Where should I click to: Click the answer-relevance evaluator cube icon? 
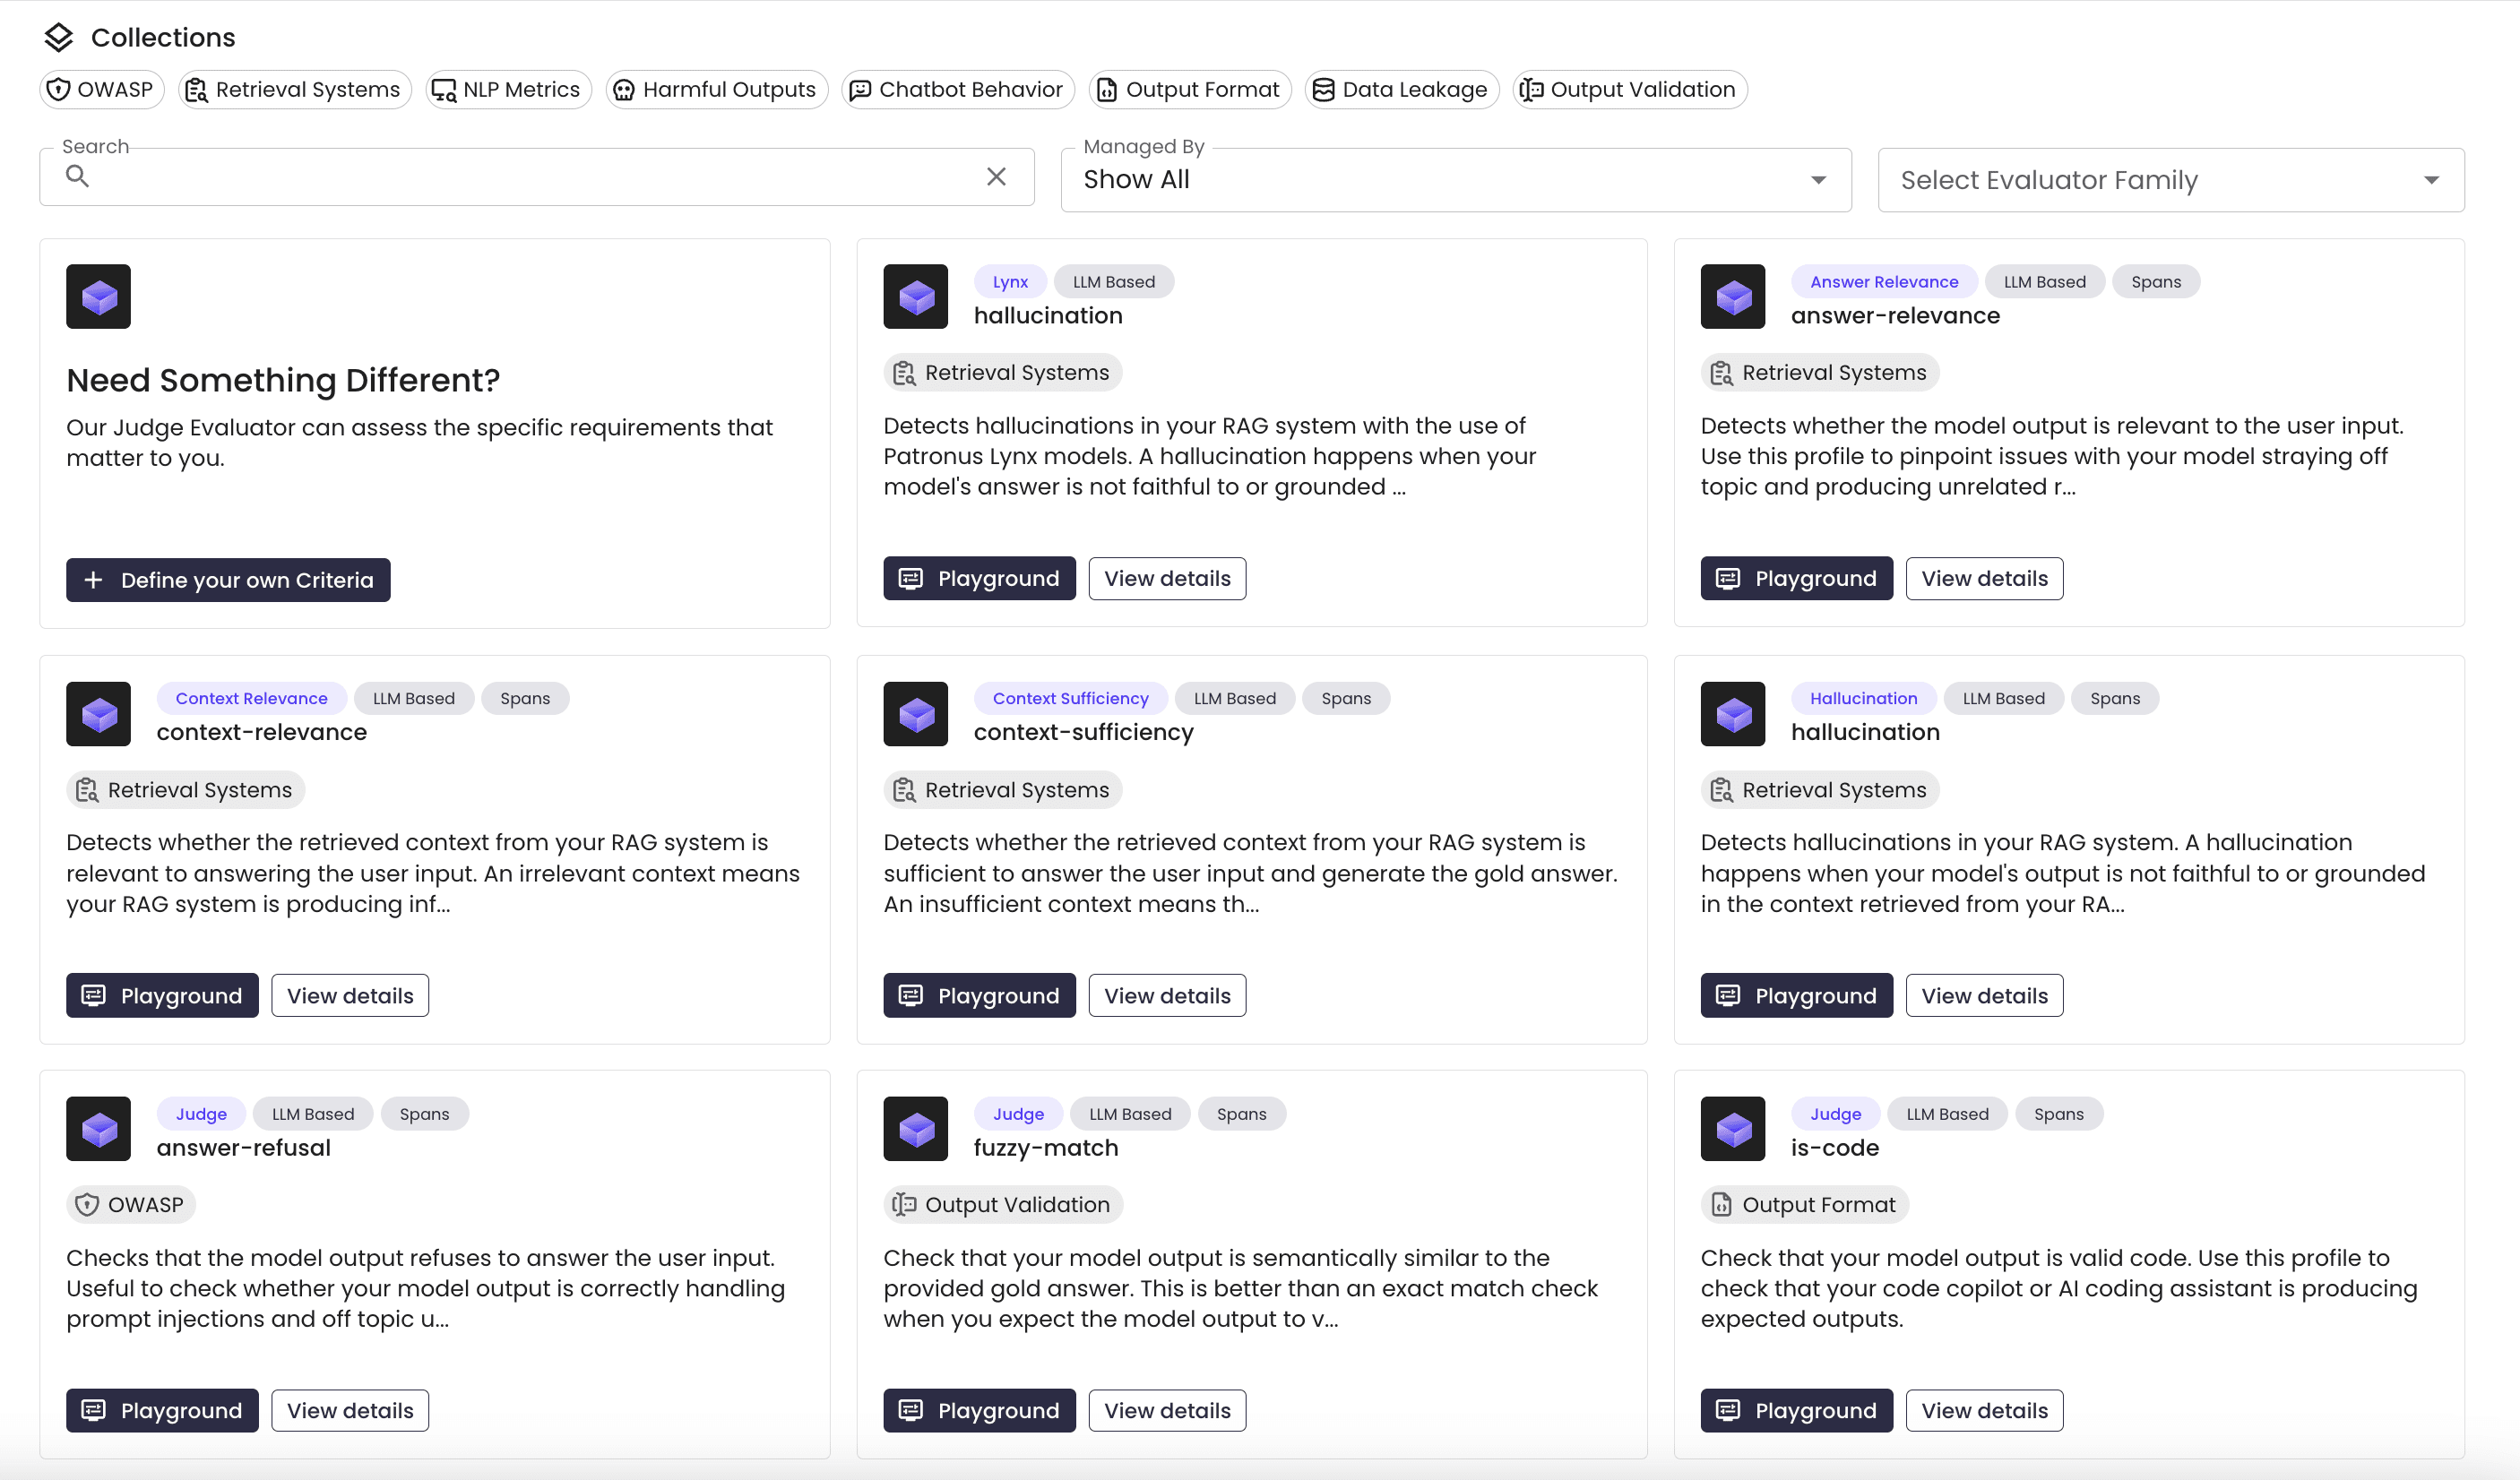pyautogui.click(x=1732, y=296)
